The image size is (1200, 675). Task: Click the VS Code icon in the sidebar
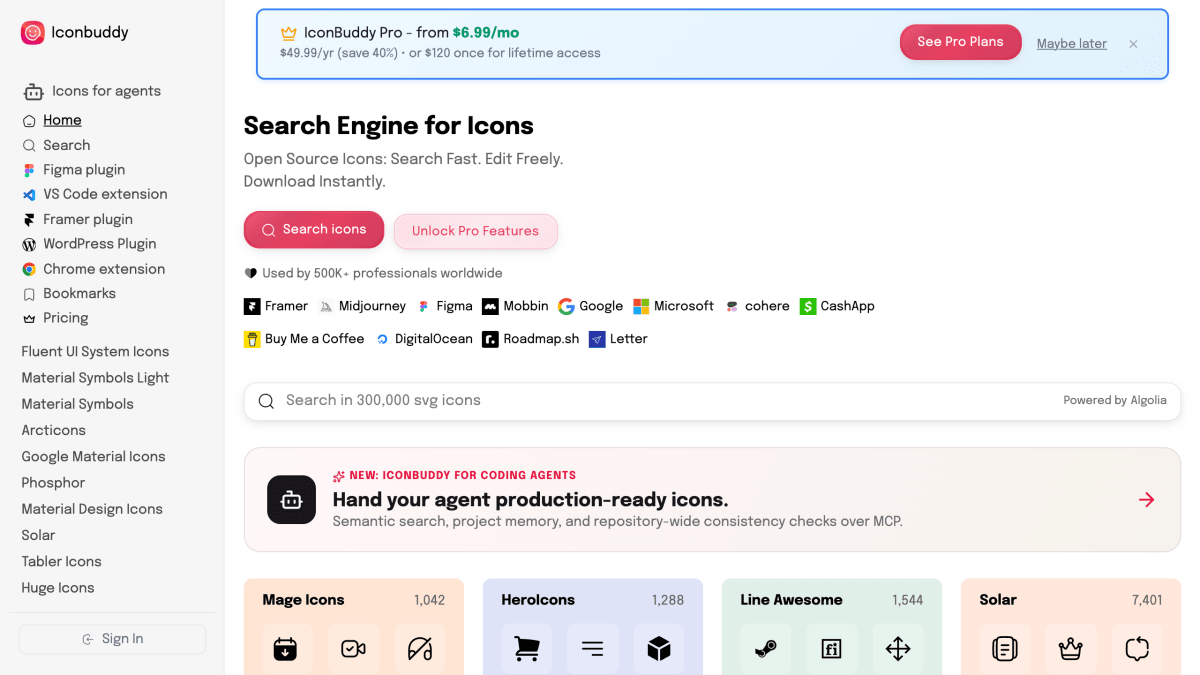point(29,195)
